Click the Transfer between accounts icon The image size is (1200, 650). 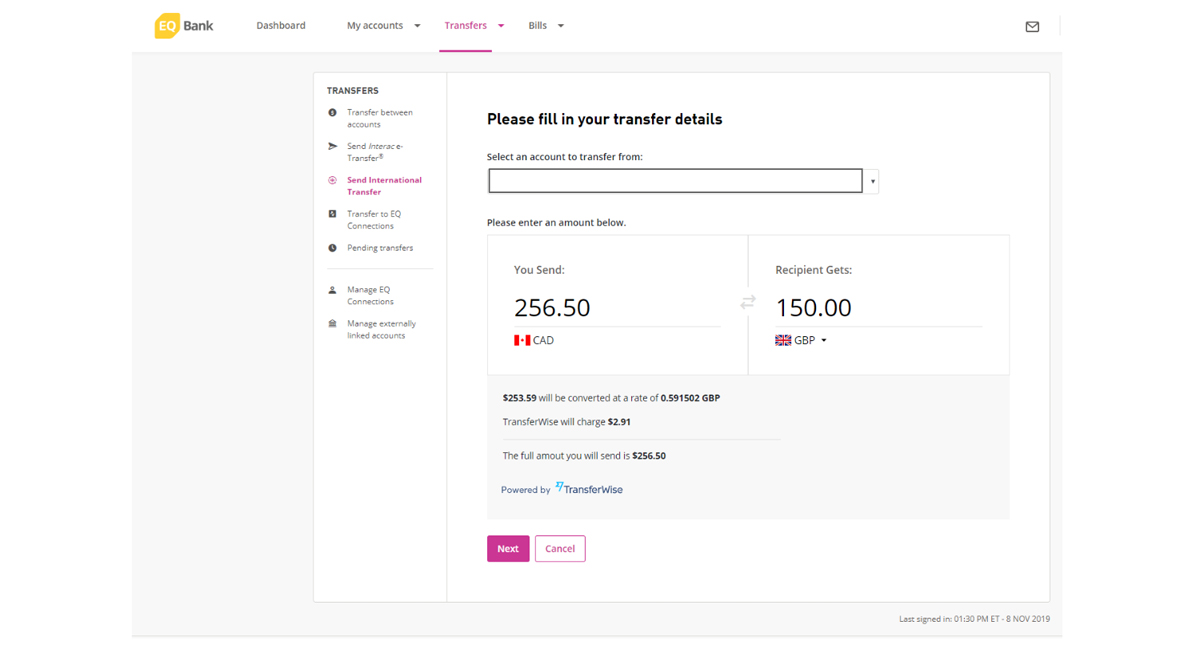(333, 113)
